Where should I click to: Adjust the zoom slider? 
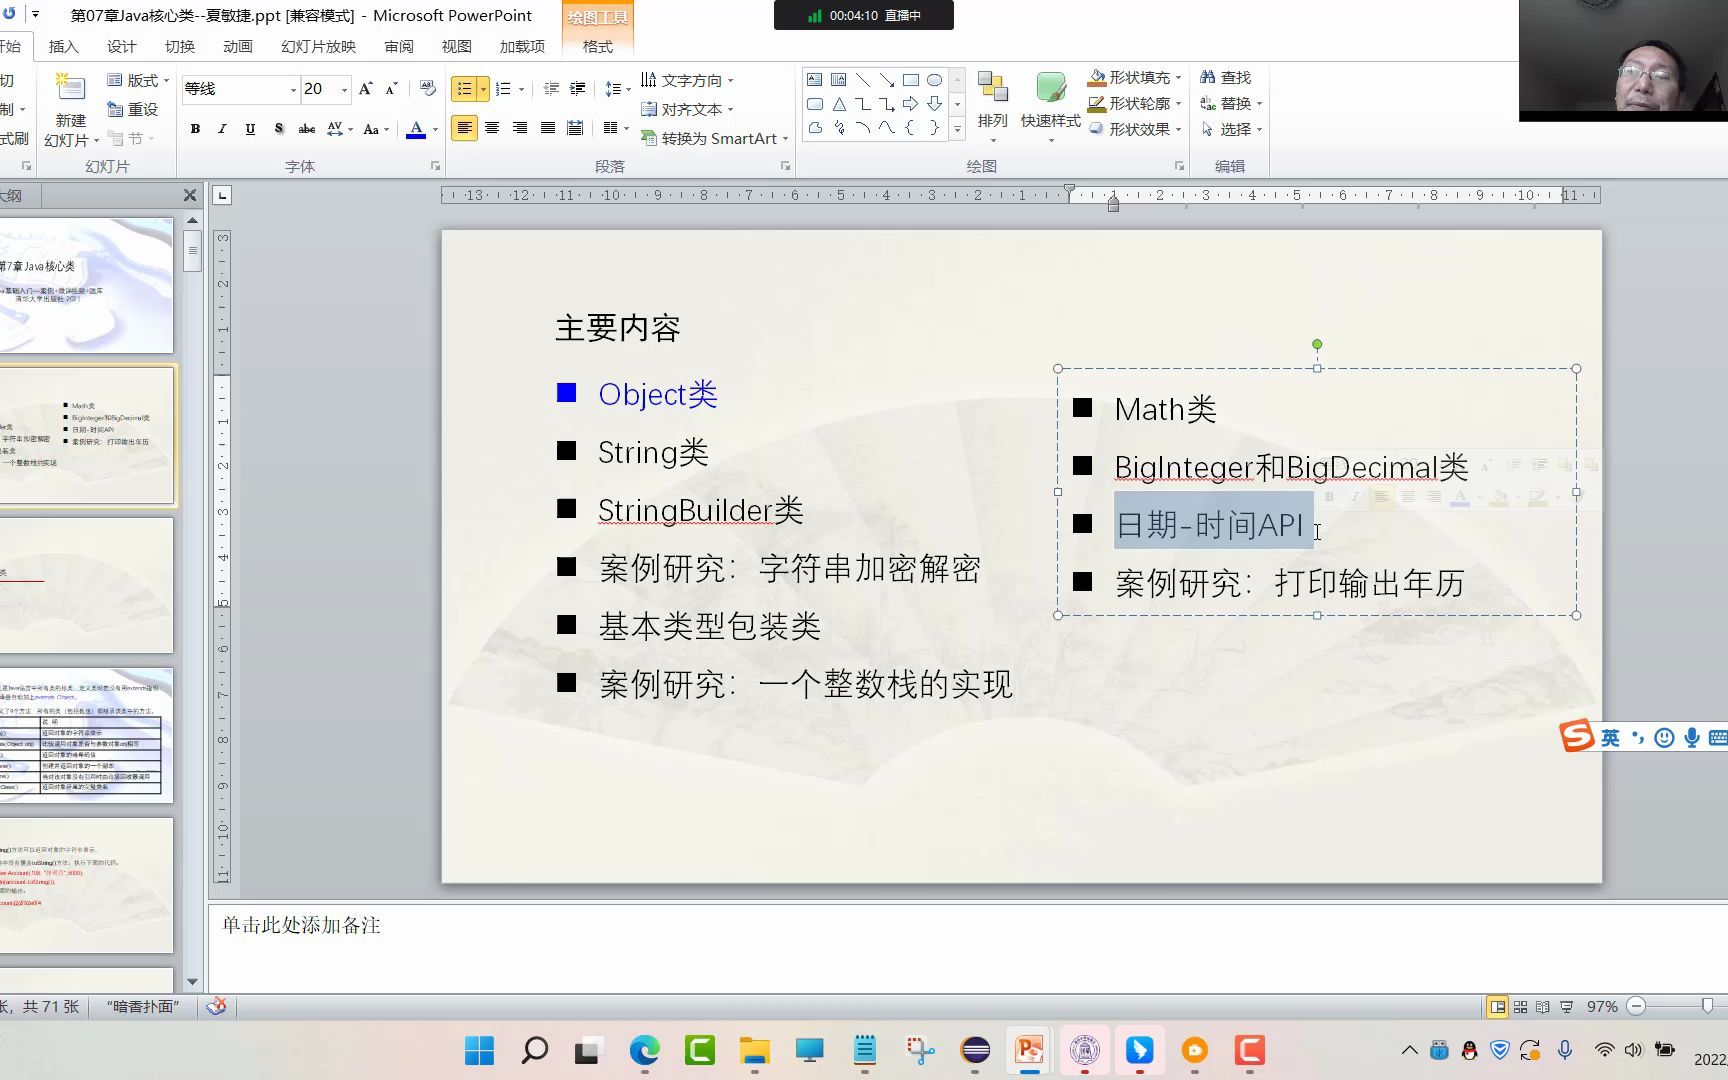click(x=1707, y=1006)
